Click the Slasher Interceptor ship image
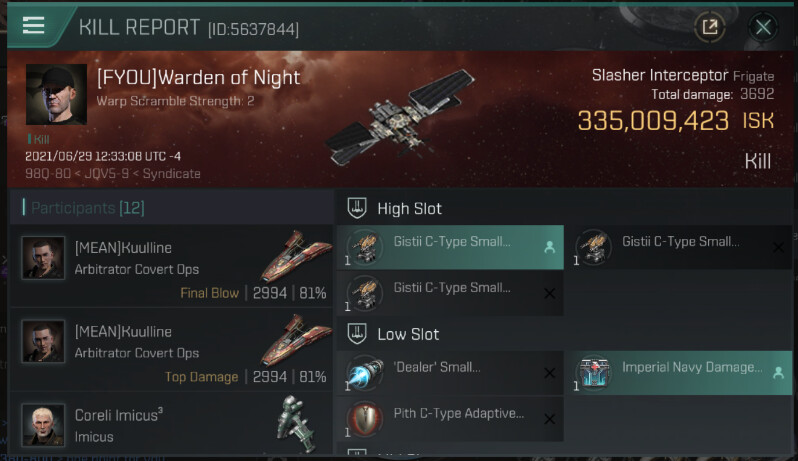798x461 pixels. coord(400,117)
